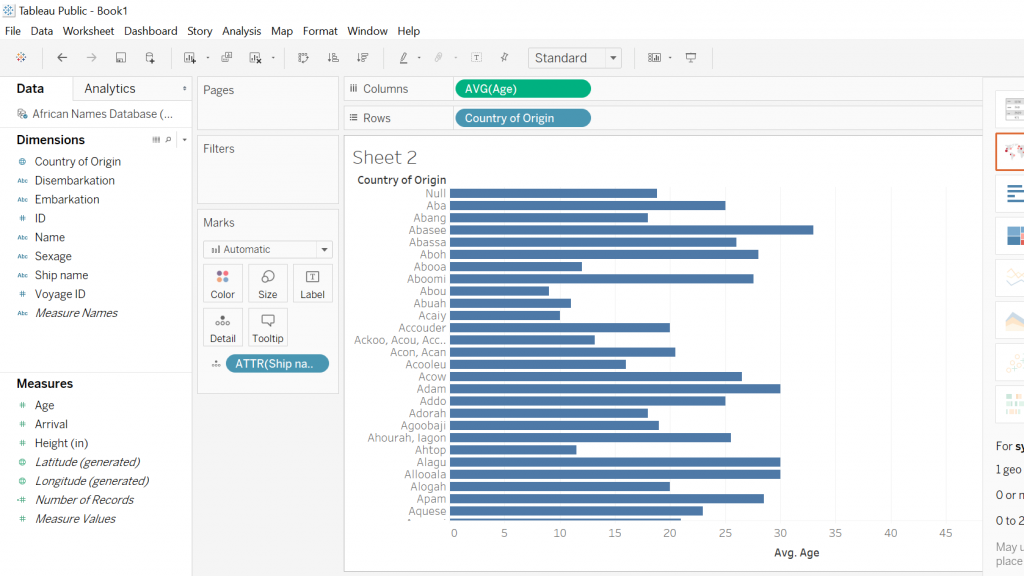Switch to the Analytics tab
Screen dimensions: 1024x576
tap(110, 89)
